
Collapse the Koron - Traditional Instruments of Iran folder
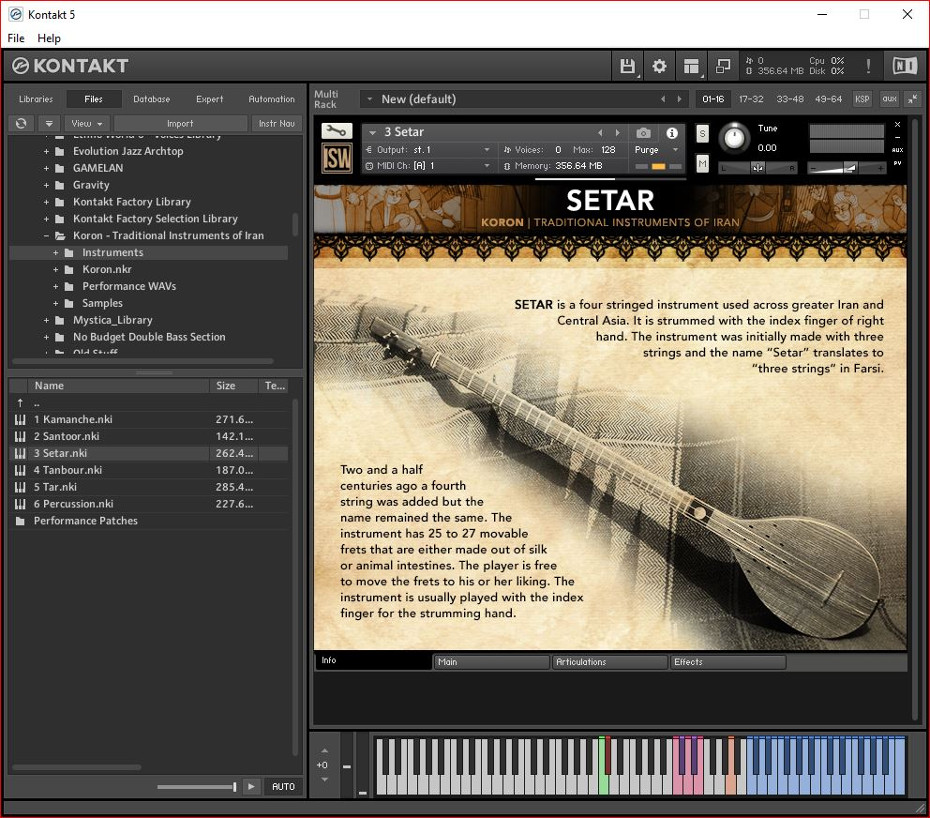pos(46,236)
